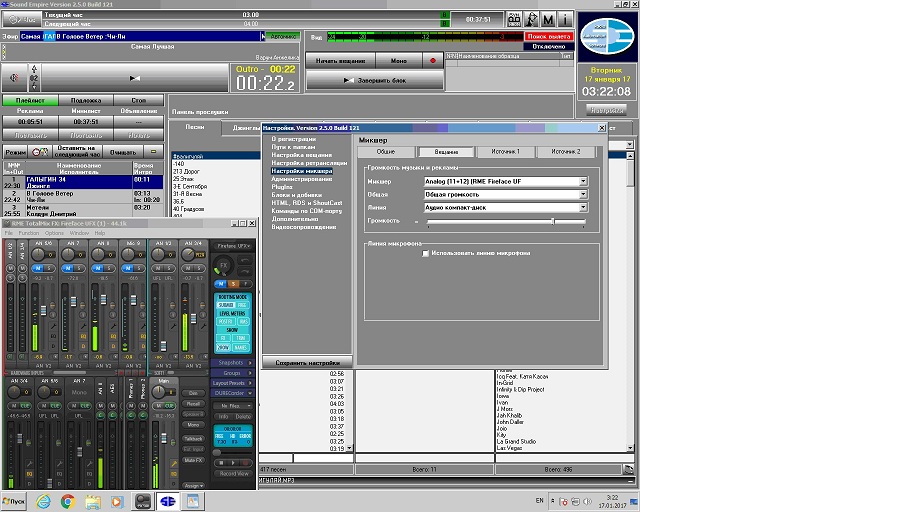Open dynamics D on AN 8 input channel
This screenshot has width=918, height=512.
click(113, 346)
